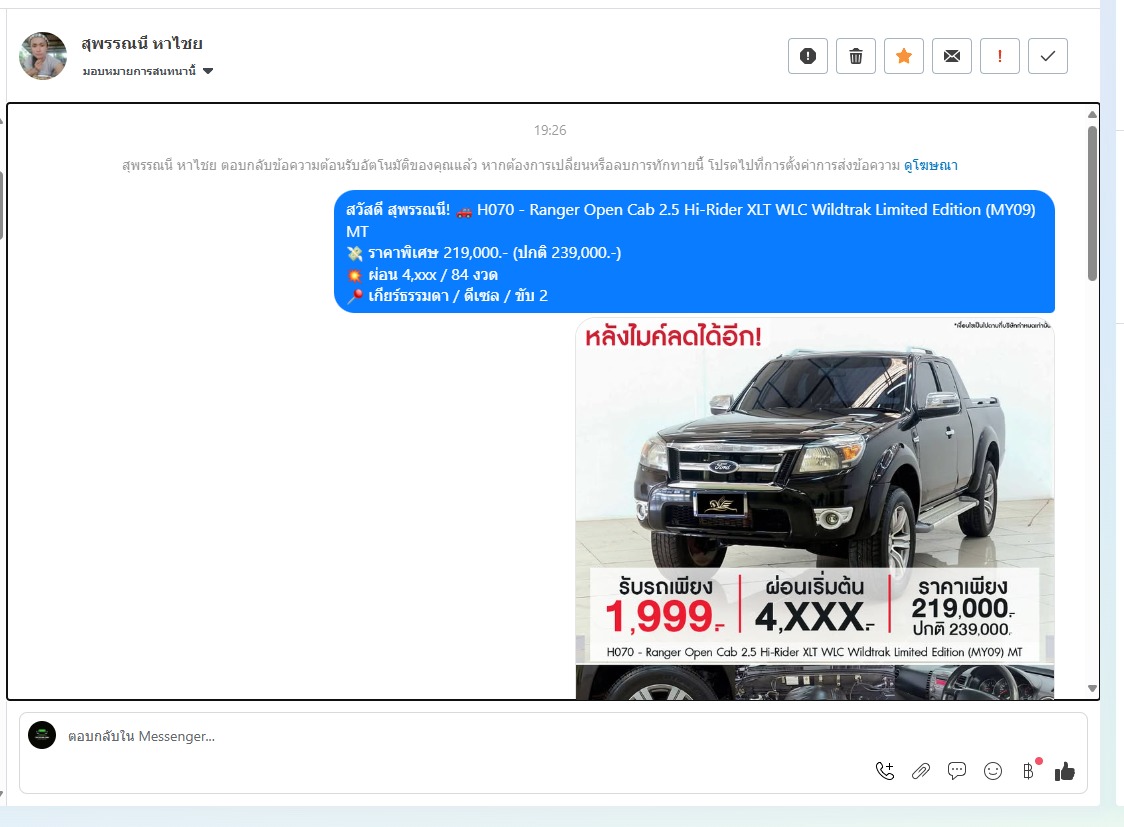This screenshot has height=827, width=1124.
Task: Mark conversation done with checkmark button
Action: pyautogui.click(x=1048, y=56)
